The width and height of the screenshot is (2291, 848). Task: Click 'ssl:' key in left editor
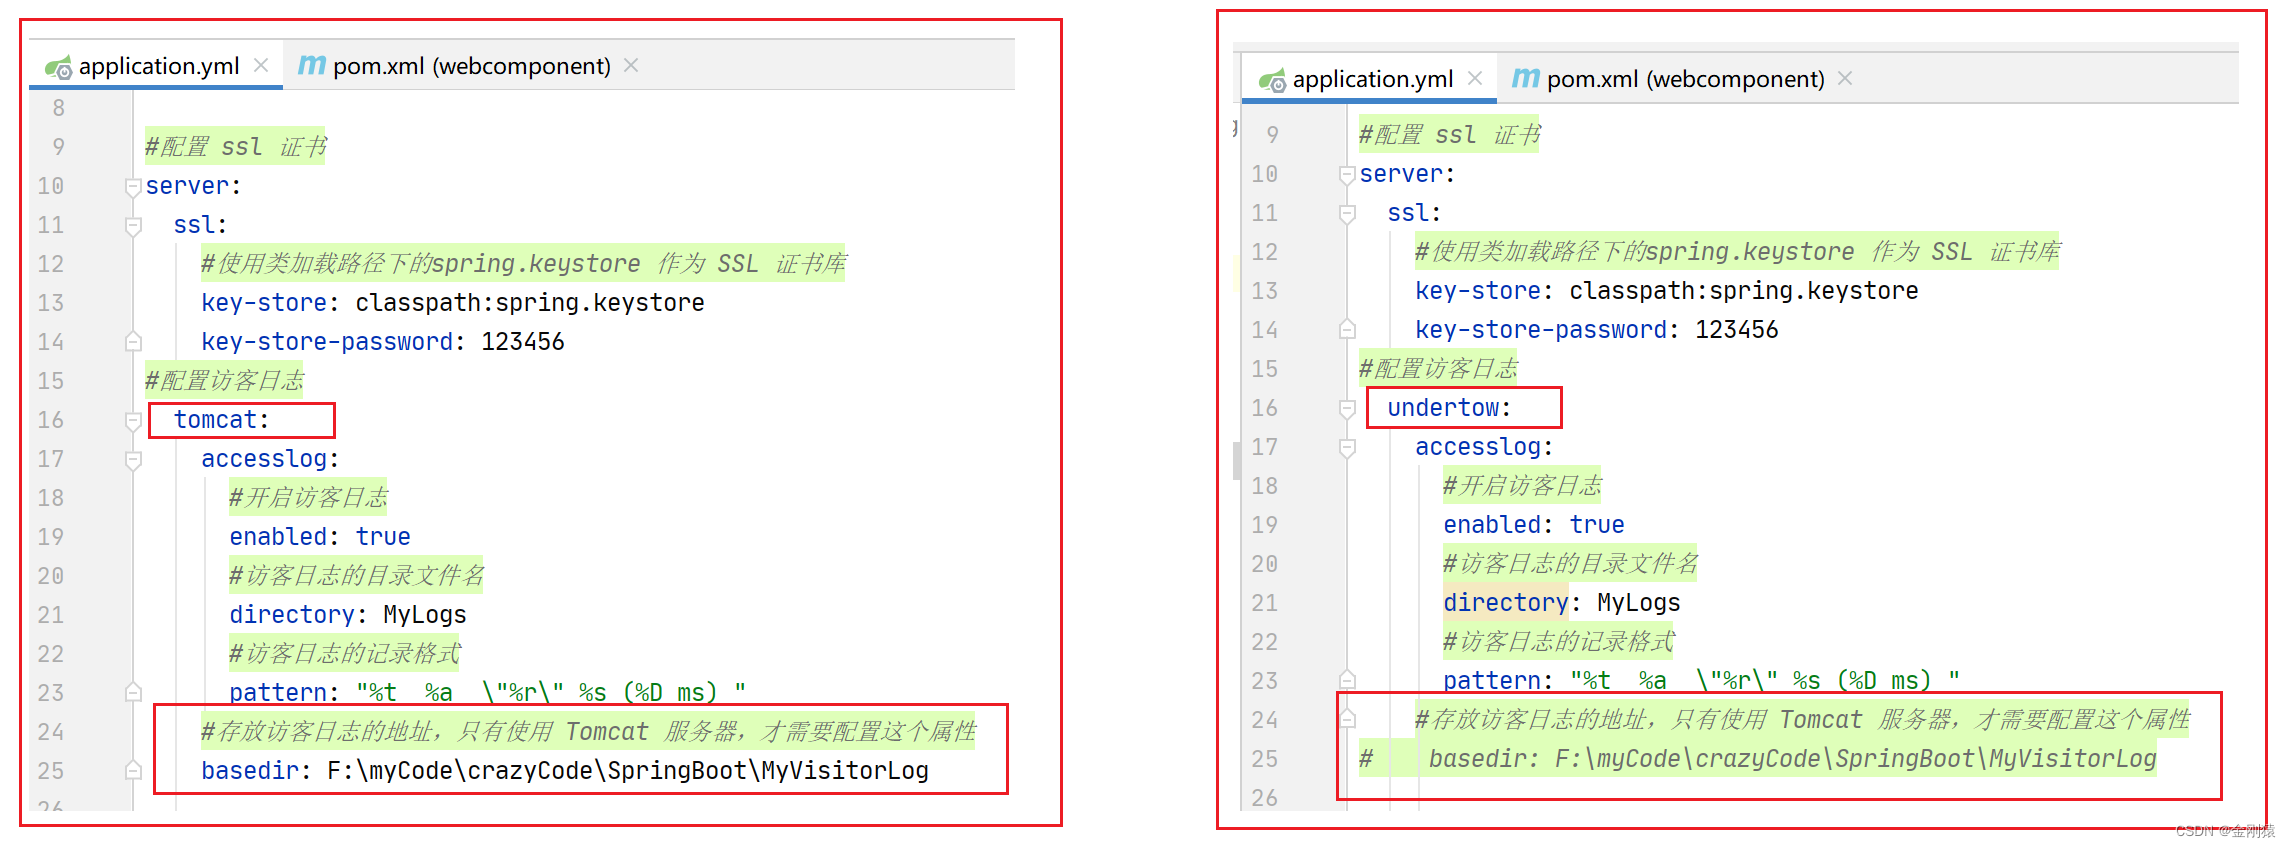pyautogui.click(x=200, y=225)
